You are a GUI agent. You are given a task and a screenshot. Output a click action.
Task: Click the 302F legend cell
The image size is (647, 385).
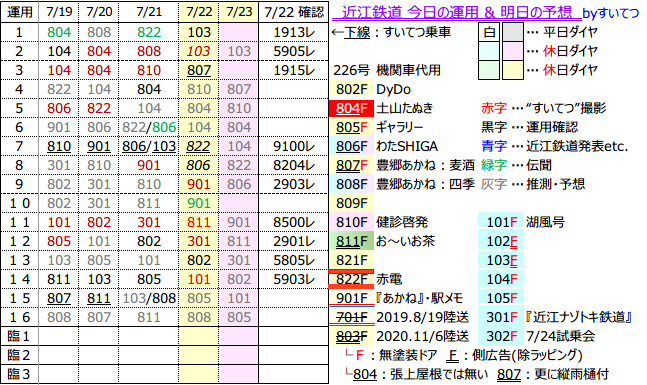click(x=501, y=336)
